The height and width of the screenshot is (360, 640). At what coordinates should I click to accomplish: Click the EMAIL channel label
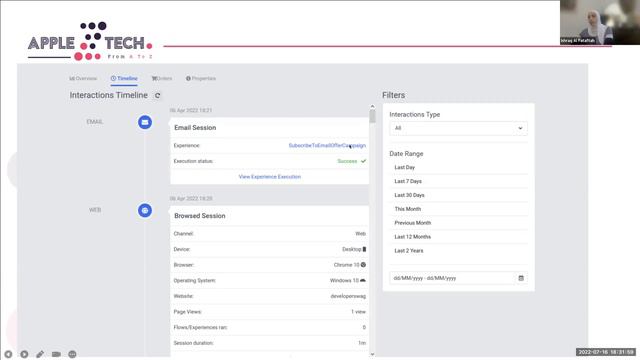95,122
